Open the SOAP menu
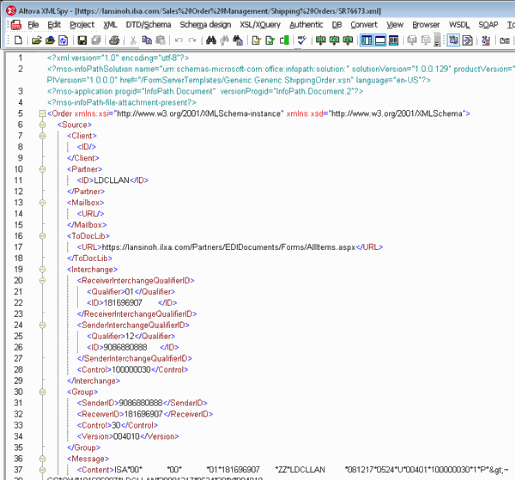 pyautogui.click(x=488, y=25)
